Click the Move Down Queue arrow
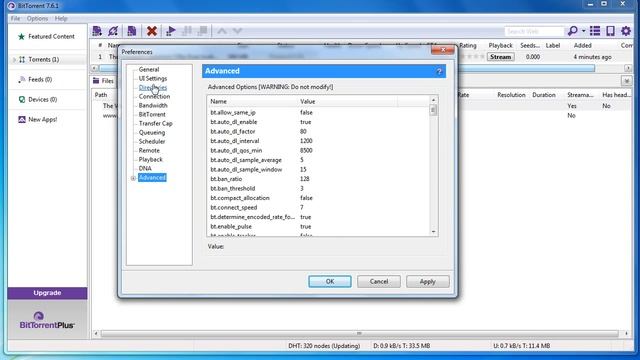Viewport: 640px width, 360px height. (x=238, y=31)
